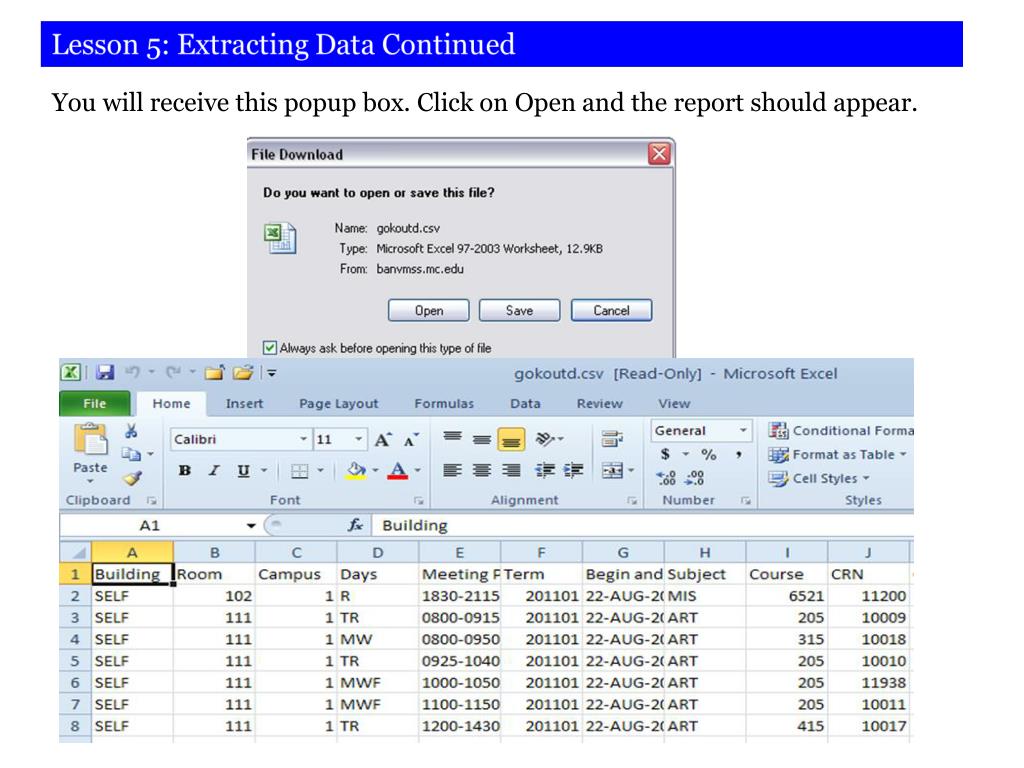The width and height of the screenshot is (1024, 768).
Task: Apply the Percent Style format
Action: coord(709,454)
